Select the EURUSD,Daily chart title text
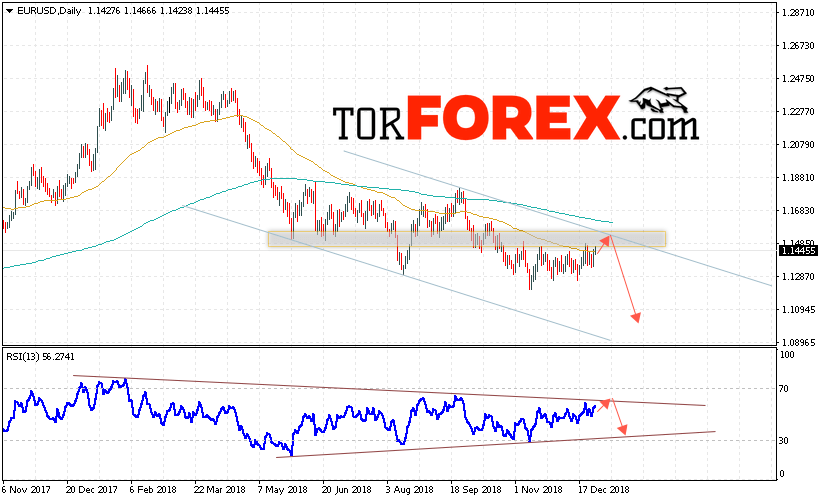The image size is (822, 501). tap(49, 10)
